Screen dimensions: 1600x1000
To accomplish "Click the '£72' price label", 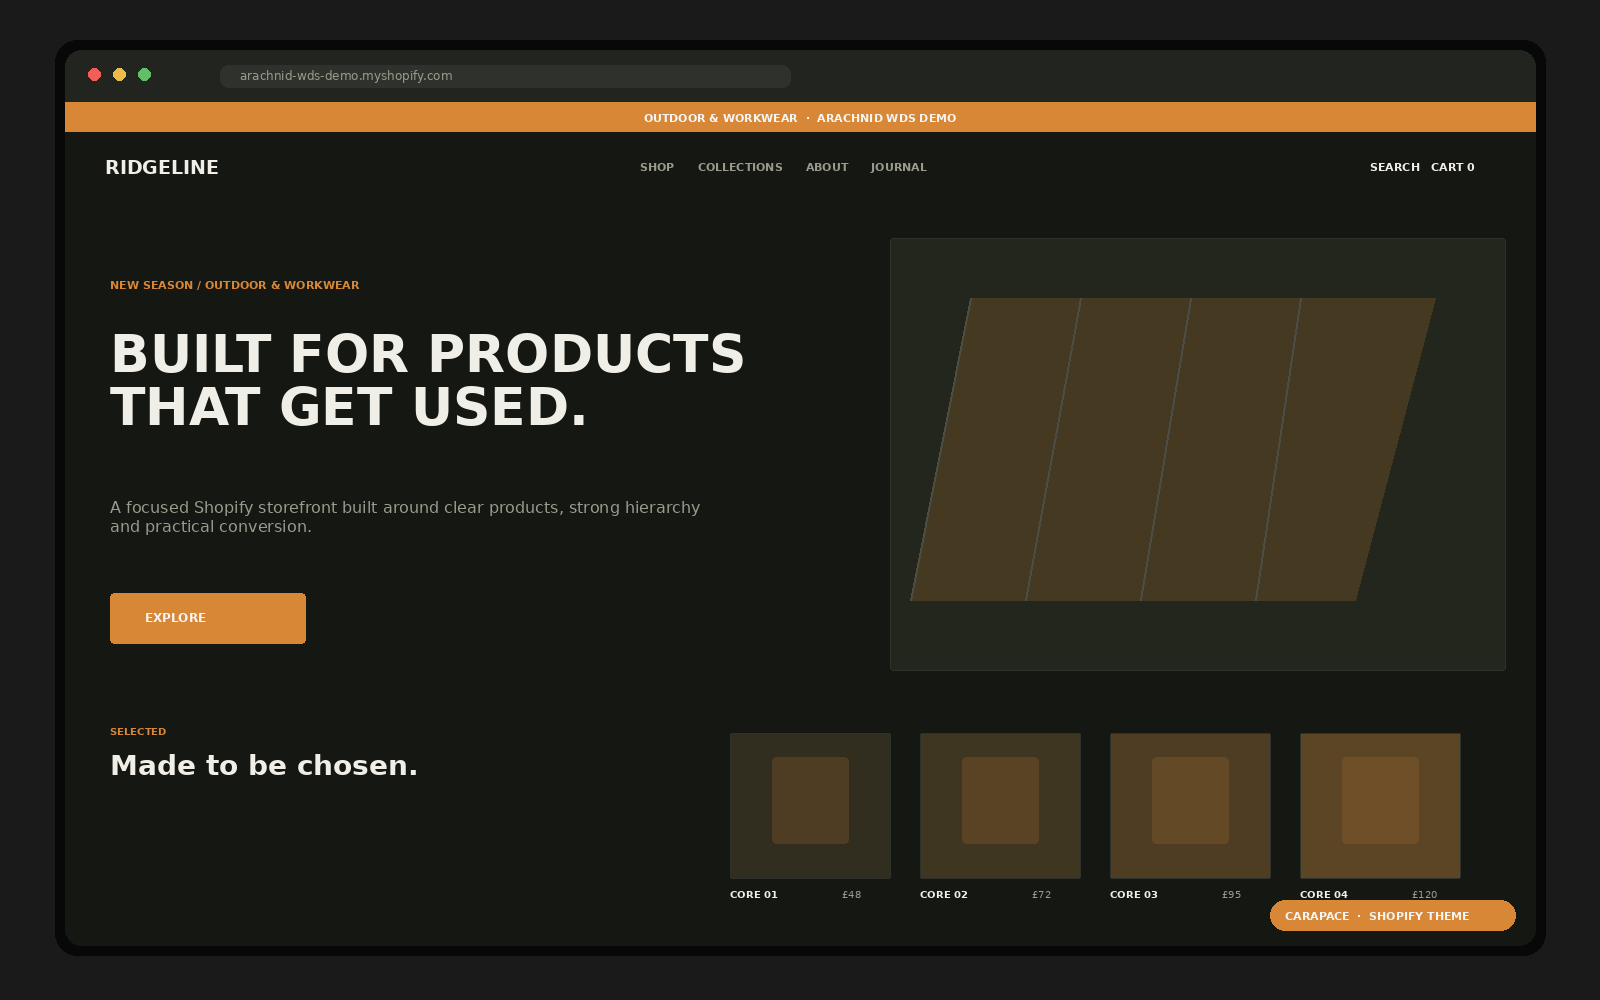I will pos(1042,895).
